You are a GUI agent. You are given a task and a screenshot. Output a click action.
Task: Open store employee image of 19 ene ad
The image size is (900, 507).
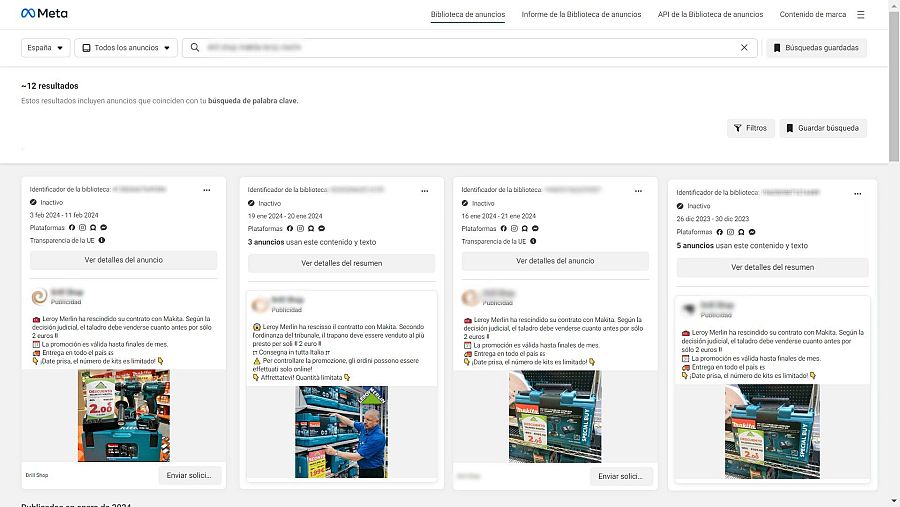pos(342,432)
